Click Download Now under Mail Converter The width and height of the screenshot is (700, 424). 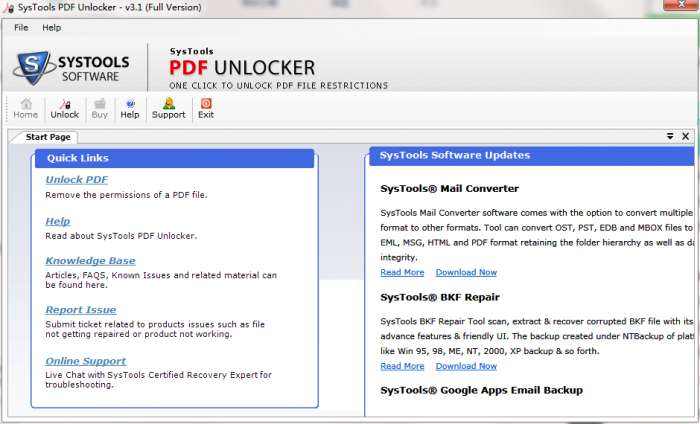[x=466, y=272]
